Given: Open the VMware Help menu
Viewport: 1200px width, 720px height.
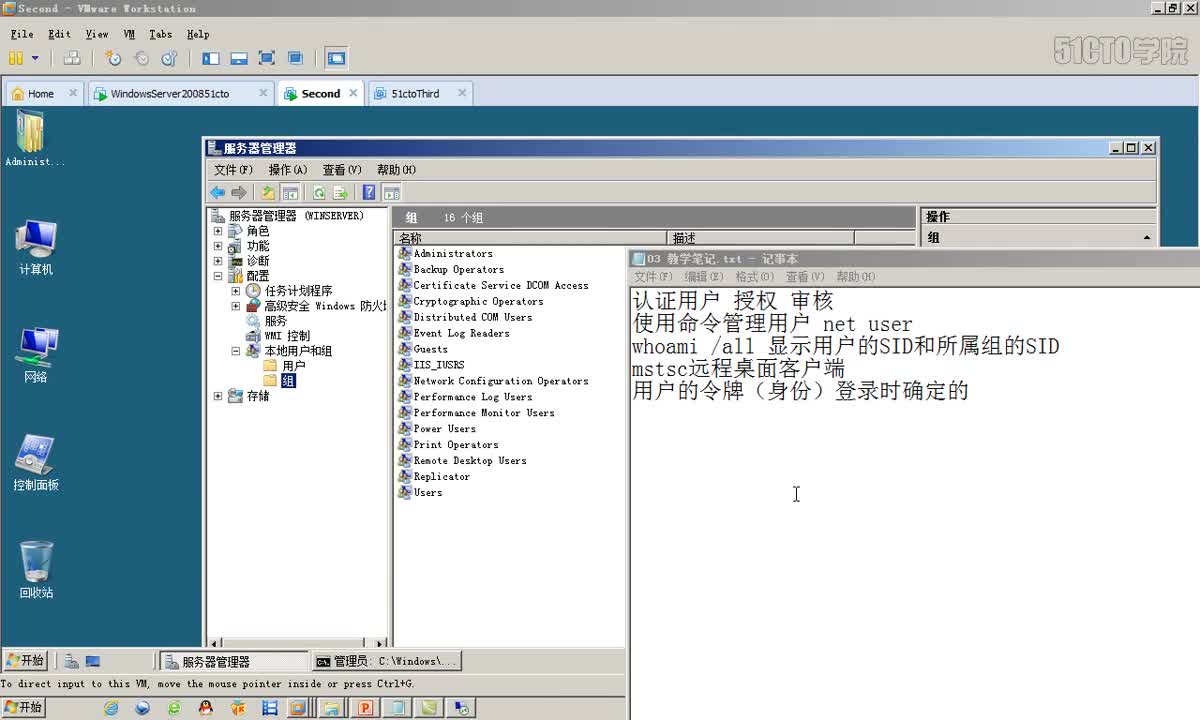Looking at the screenshot, I should pyautogui.click(x=198, y=34).
